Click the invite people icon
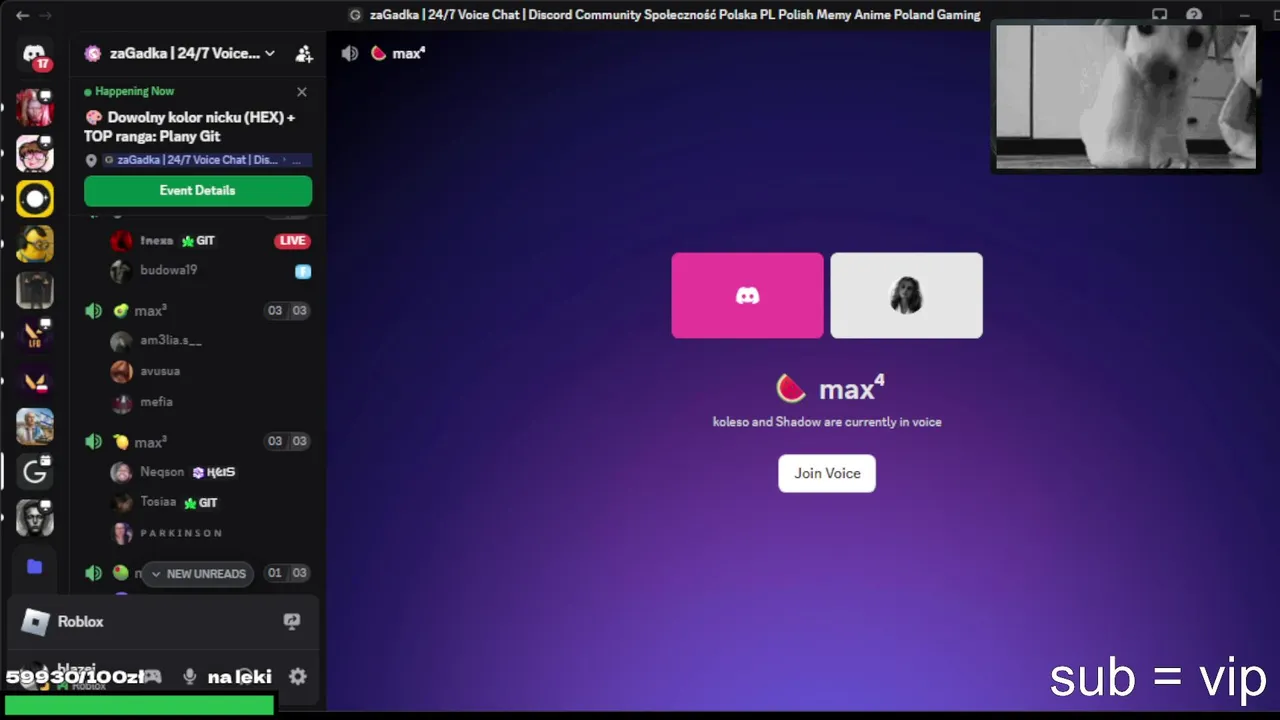 304,54
